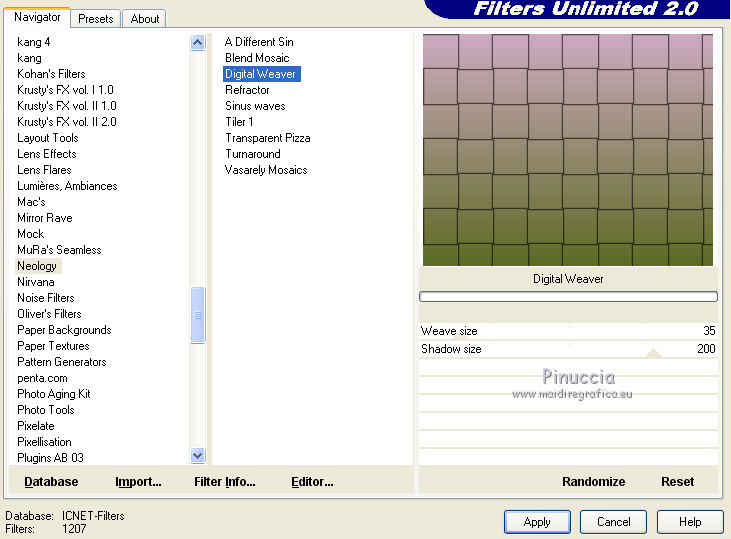Screen dimensions: 731x539
Task: Choose the Layout Tools category
Action: 48,138
